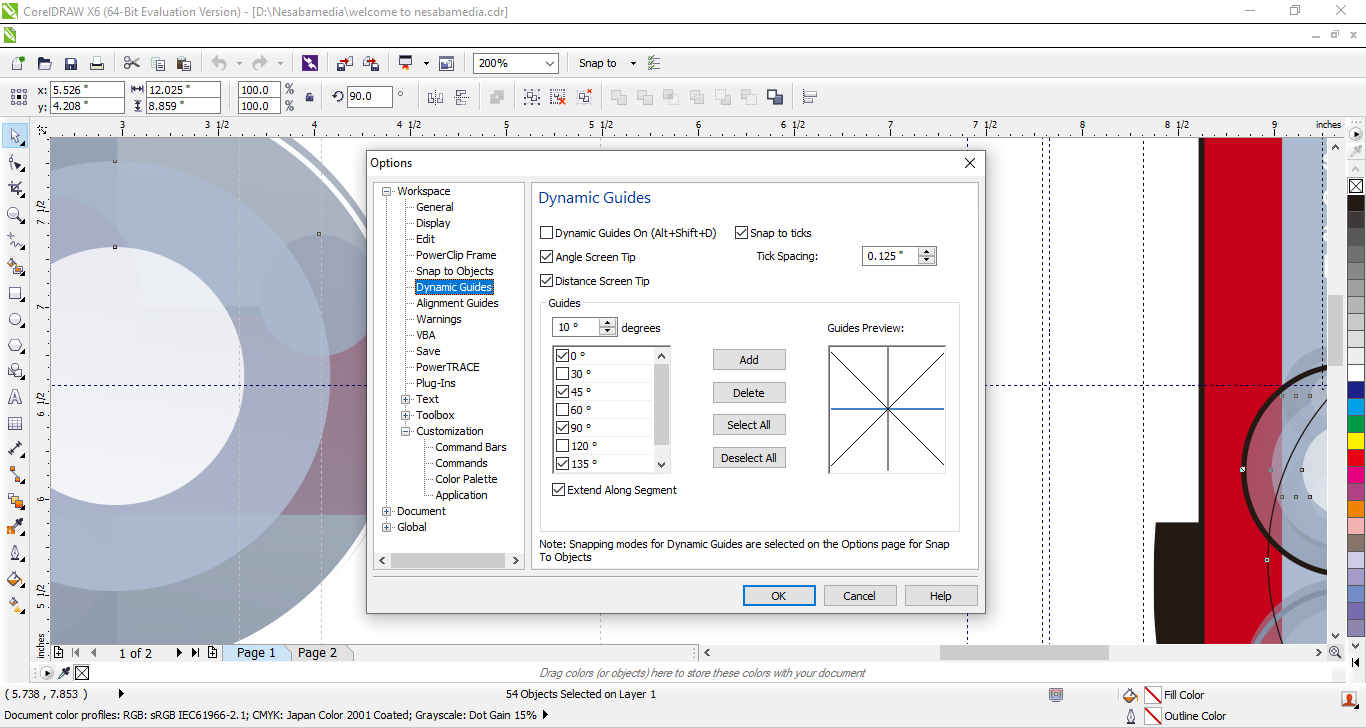This screenshot has width=1366, height=728.
Task: Check the 30° guide angle box
Action: (x=562, y=374)
